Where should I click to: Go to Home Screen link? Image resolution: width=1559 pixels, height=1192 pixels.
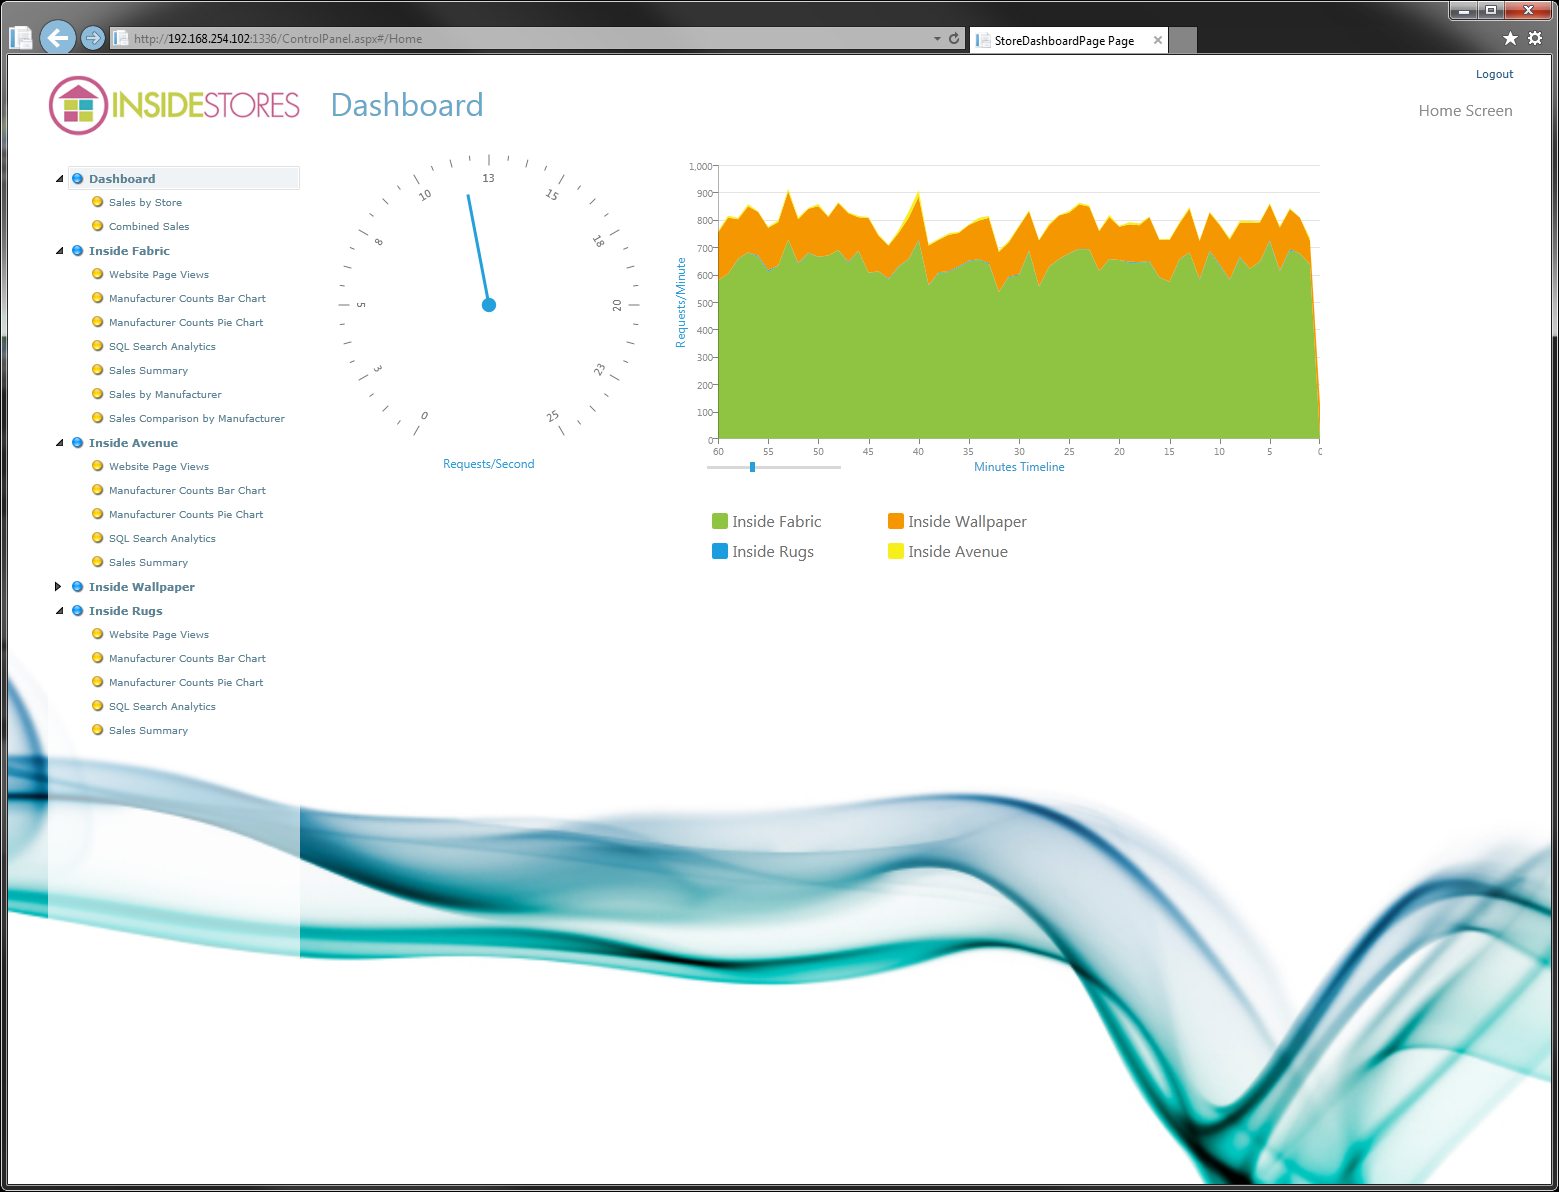click(x=1465, y=111)
